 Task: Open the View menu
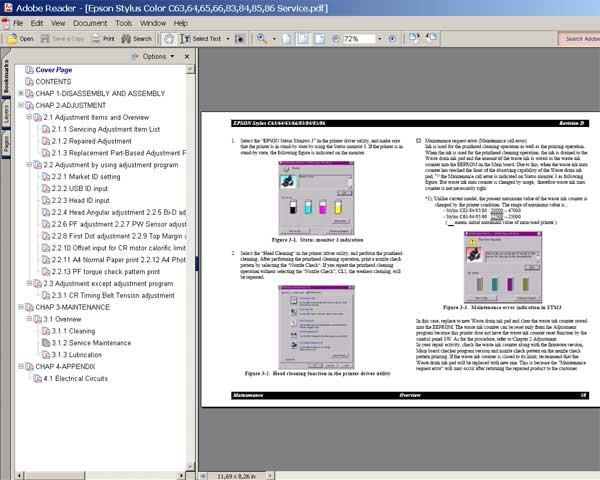click(58, 23)
